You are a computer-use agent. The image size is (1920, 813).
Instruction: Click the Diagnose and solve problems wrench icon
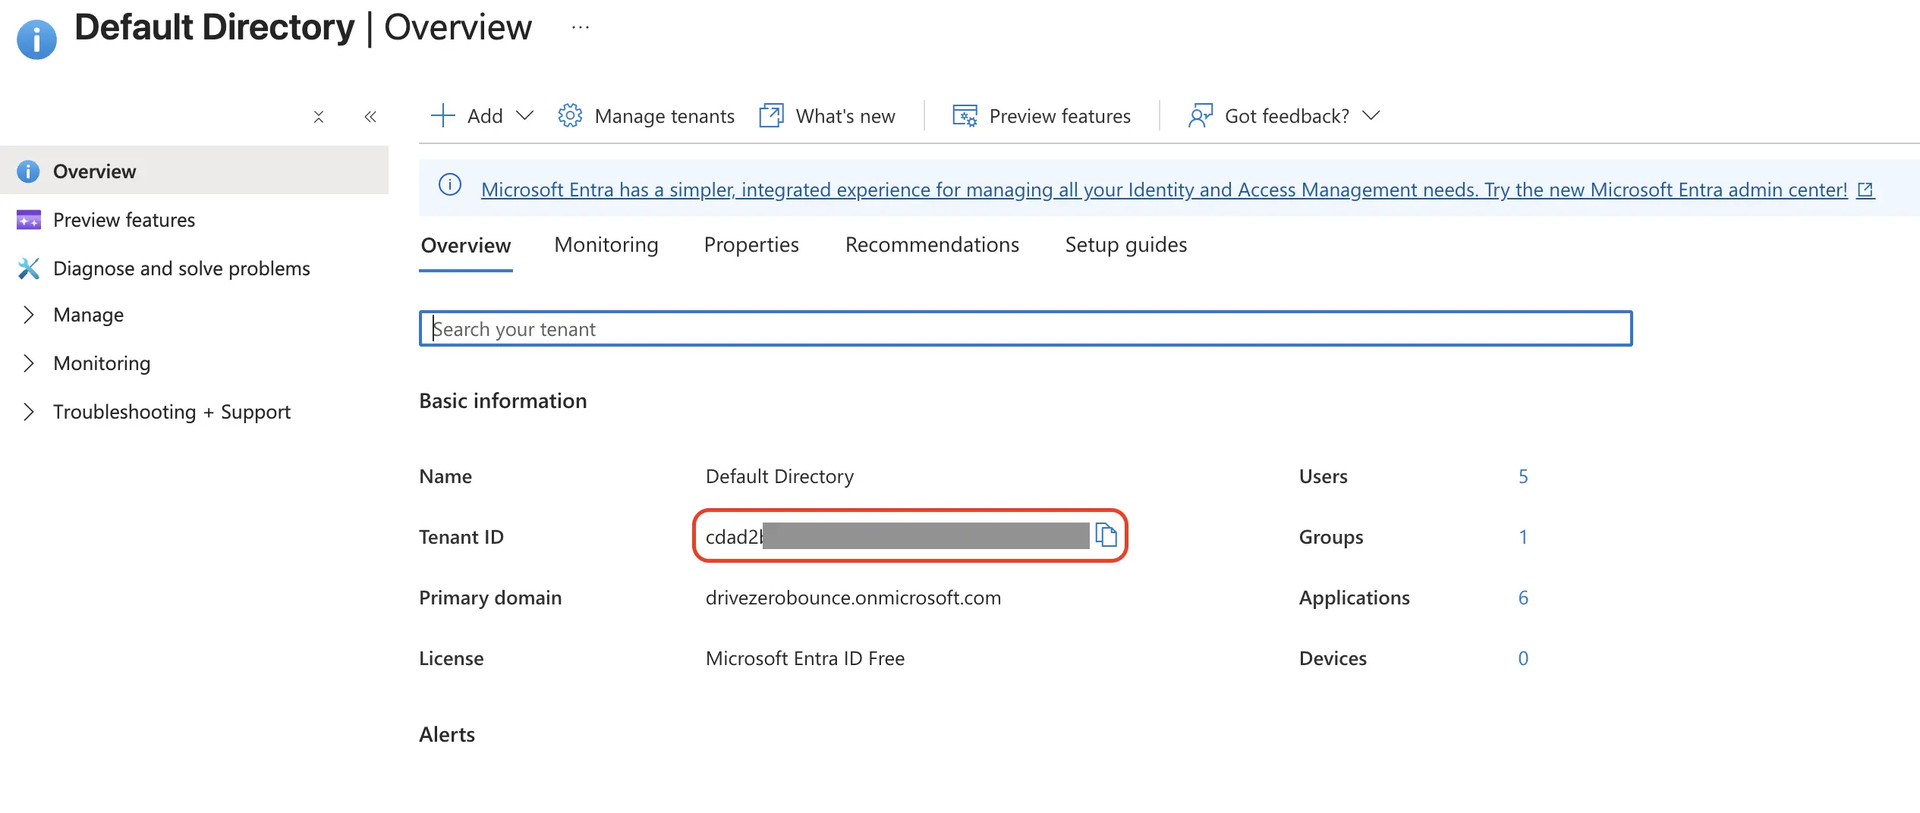[29, 268]
